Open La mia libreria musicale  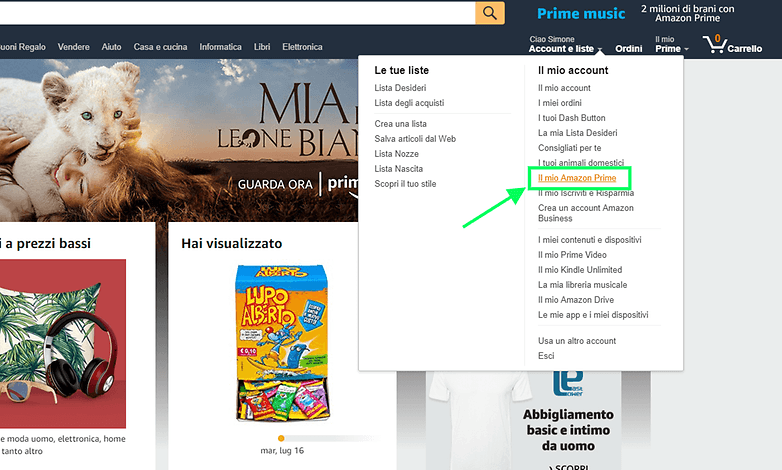pyautogui.click(x=583, y=284)
